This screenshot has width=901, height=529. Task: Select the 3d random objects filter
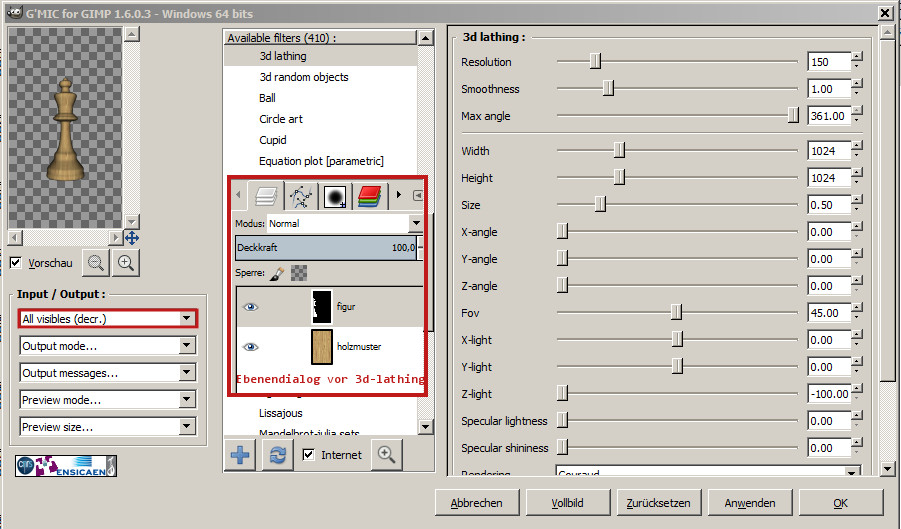pyautogui.click(x=304, y=77)
